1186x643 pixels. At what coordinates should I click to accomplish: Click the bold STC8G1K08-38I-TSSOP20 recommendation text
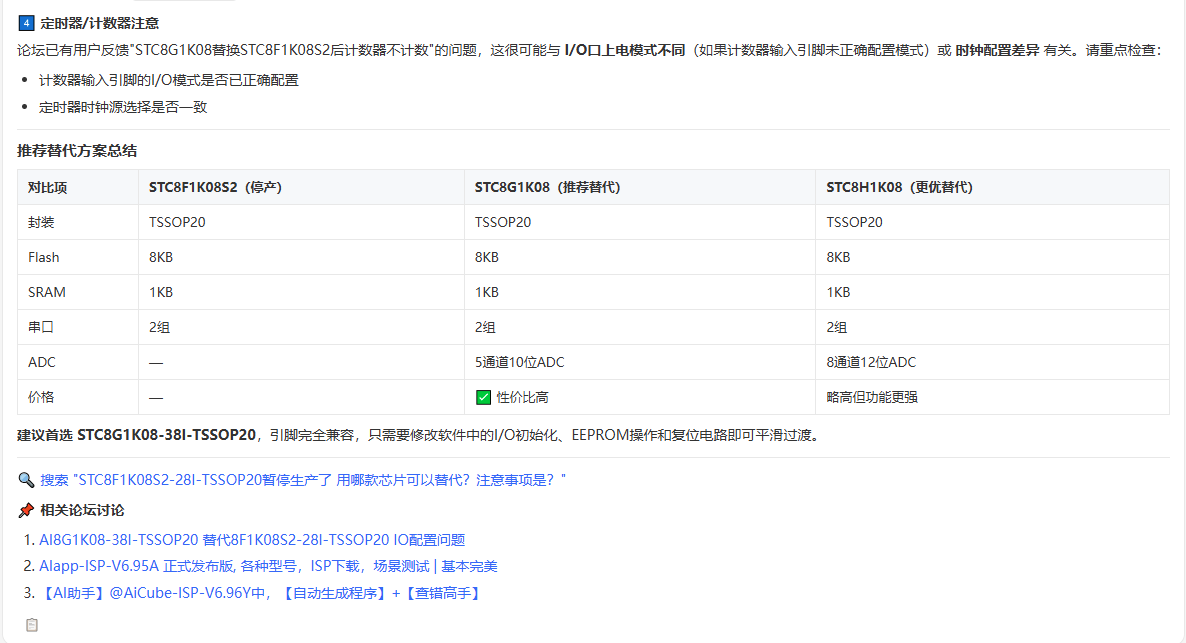(166, 435)
